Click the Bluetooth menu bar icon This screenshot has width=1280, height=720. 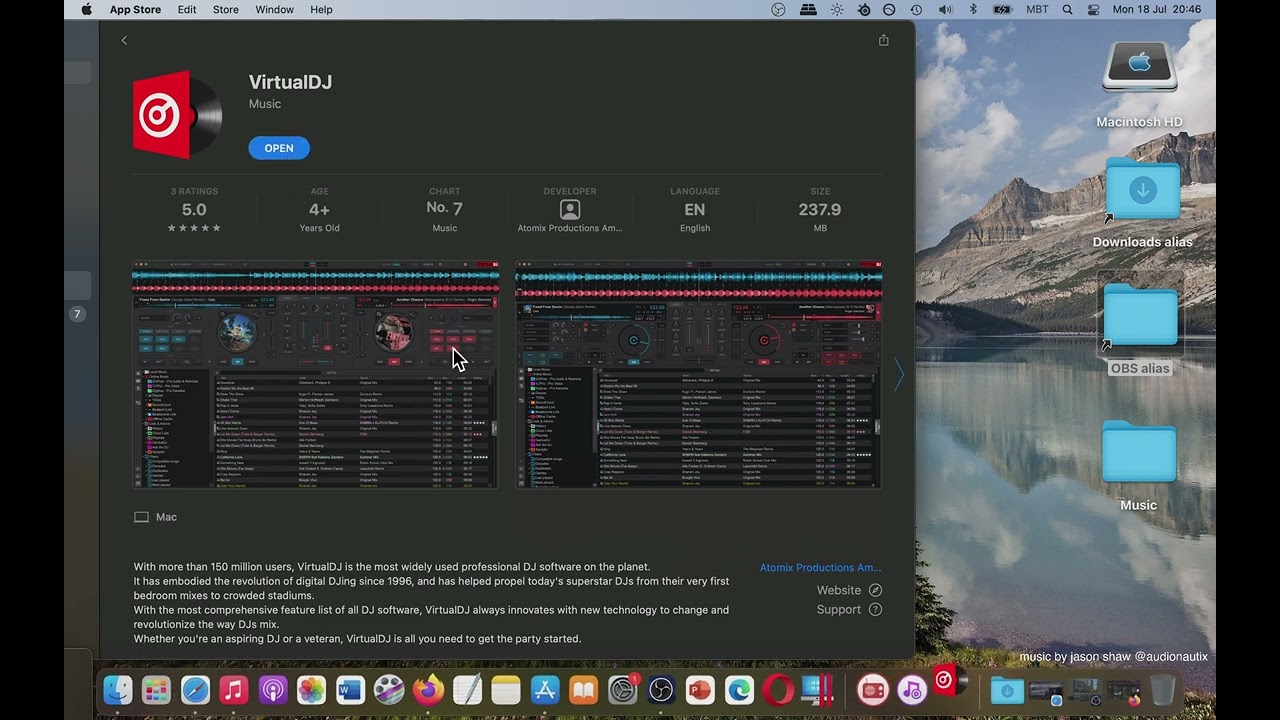point(973,9)
